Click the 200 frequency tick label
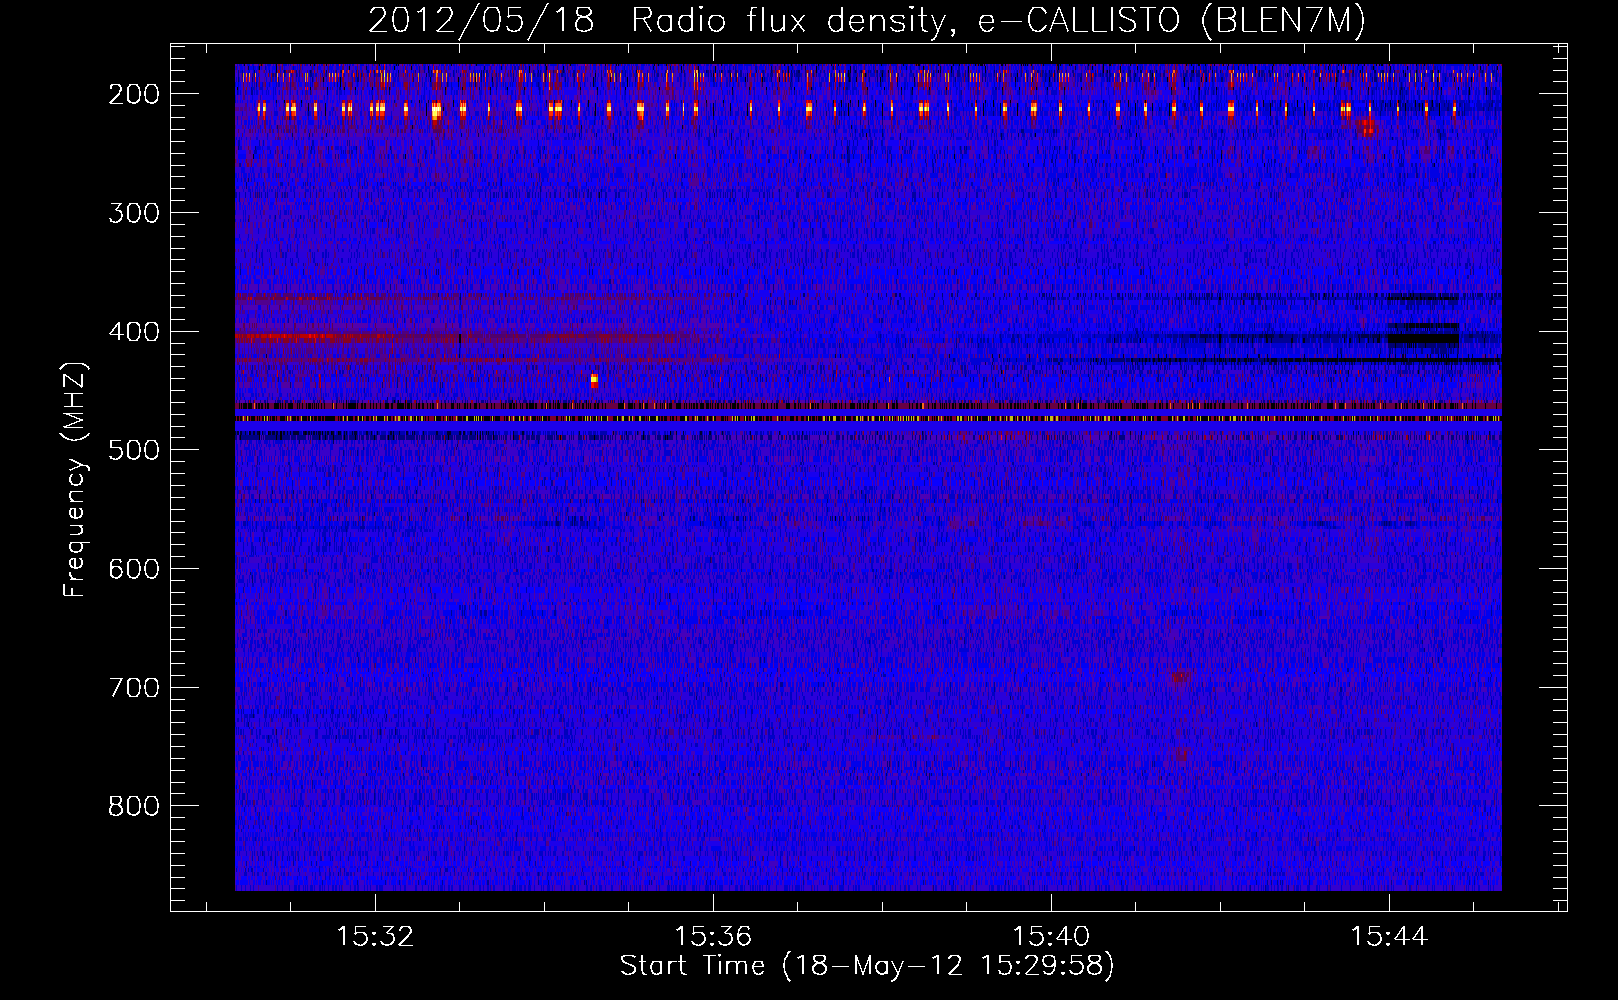This screenshot has height=1000, width=1618. (x=134, y=94)
